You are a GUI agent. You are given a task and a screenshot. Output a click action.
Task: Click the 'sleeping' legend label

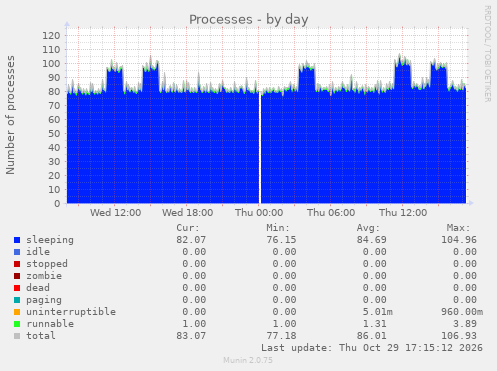(50, 240)
